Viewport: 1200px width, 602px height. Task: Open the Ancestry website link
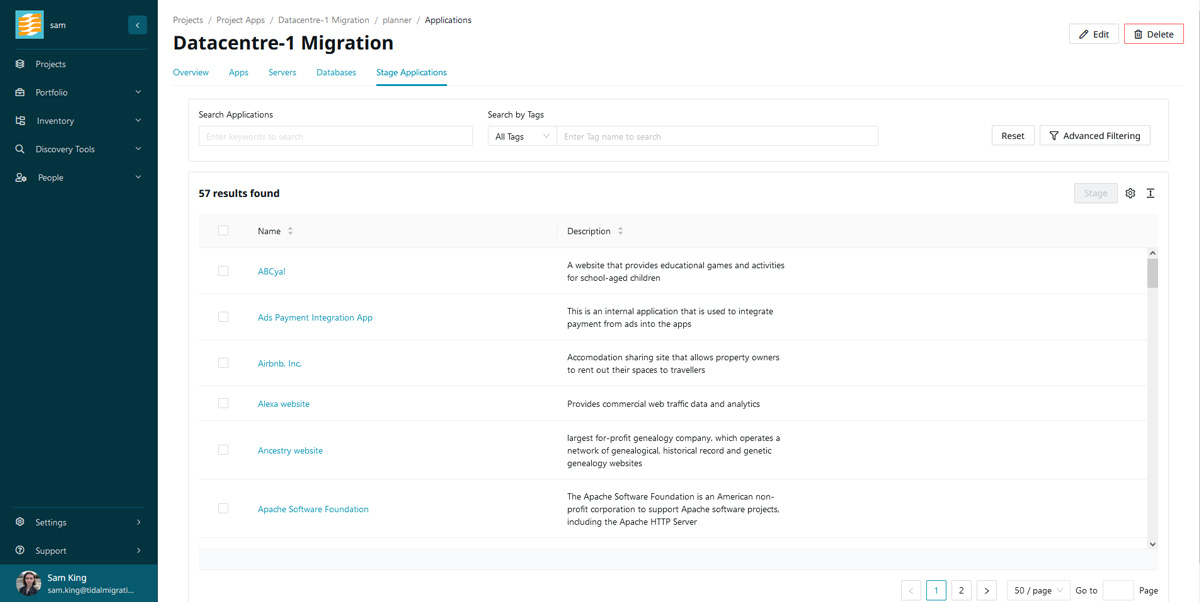290,450
